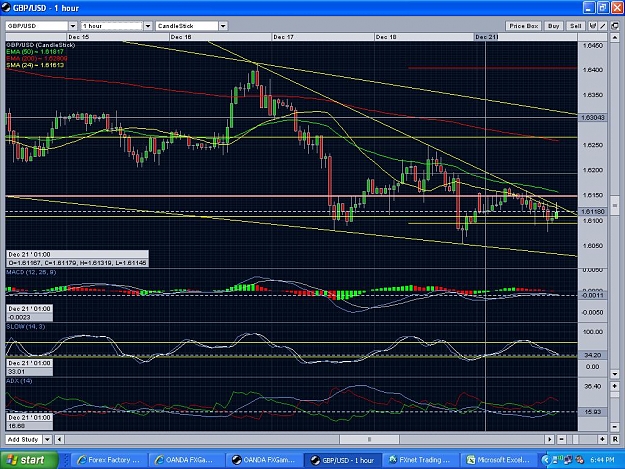Click the 15.93 ADX value marker
The height and width of the screenshot is (469, 625).
593,412
